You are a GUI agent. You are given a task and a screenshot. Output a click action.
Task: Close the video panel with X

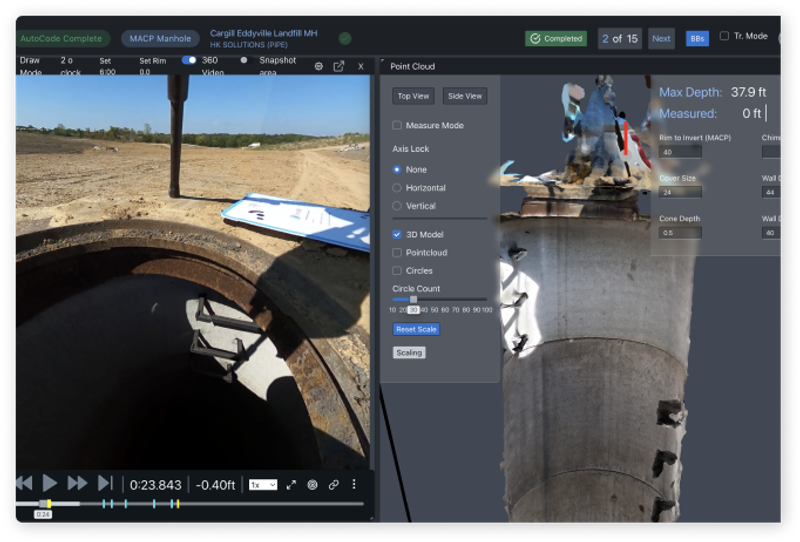(361, 66)
